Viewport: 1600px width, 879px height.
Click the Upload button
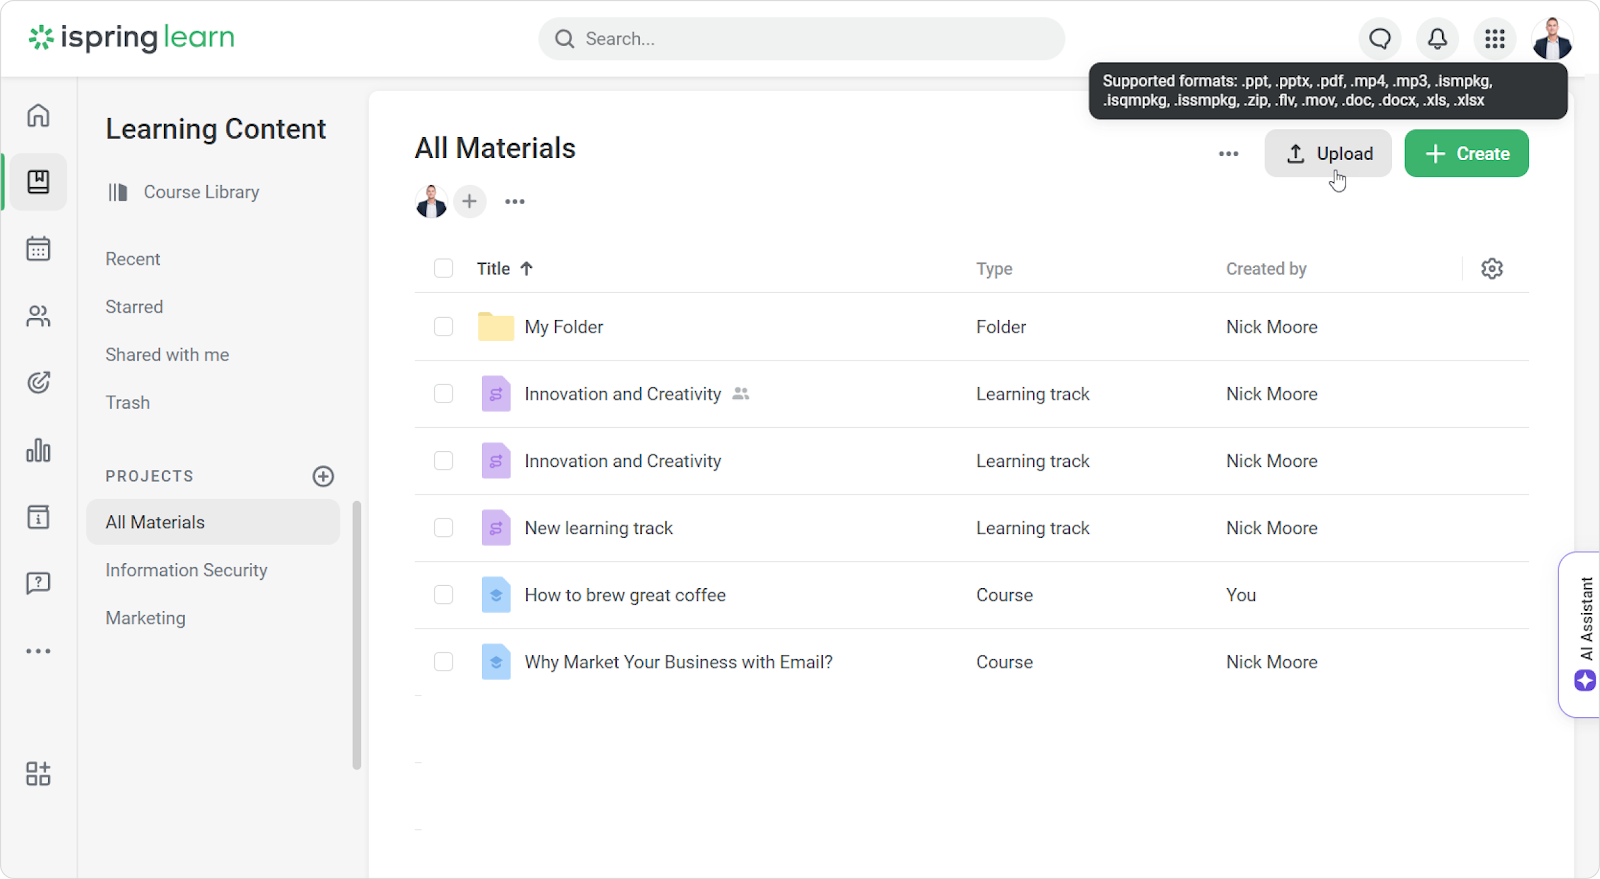1328,154
